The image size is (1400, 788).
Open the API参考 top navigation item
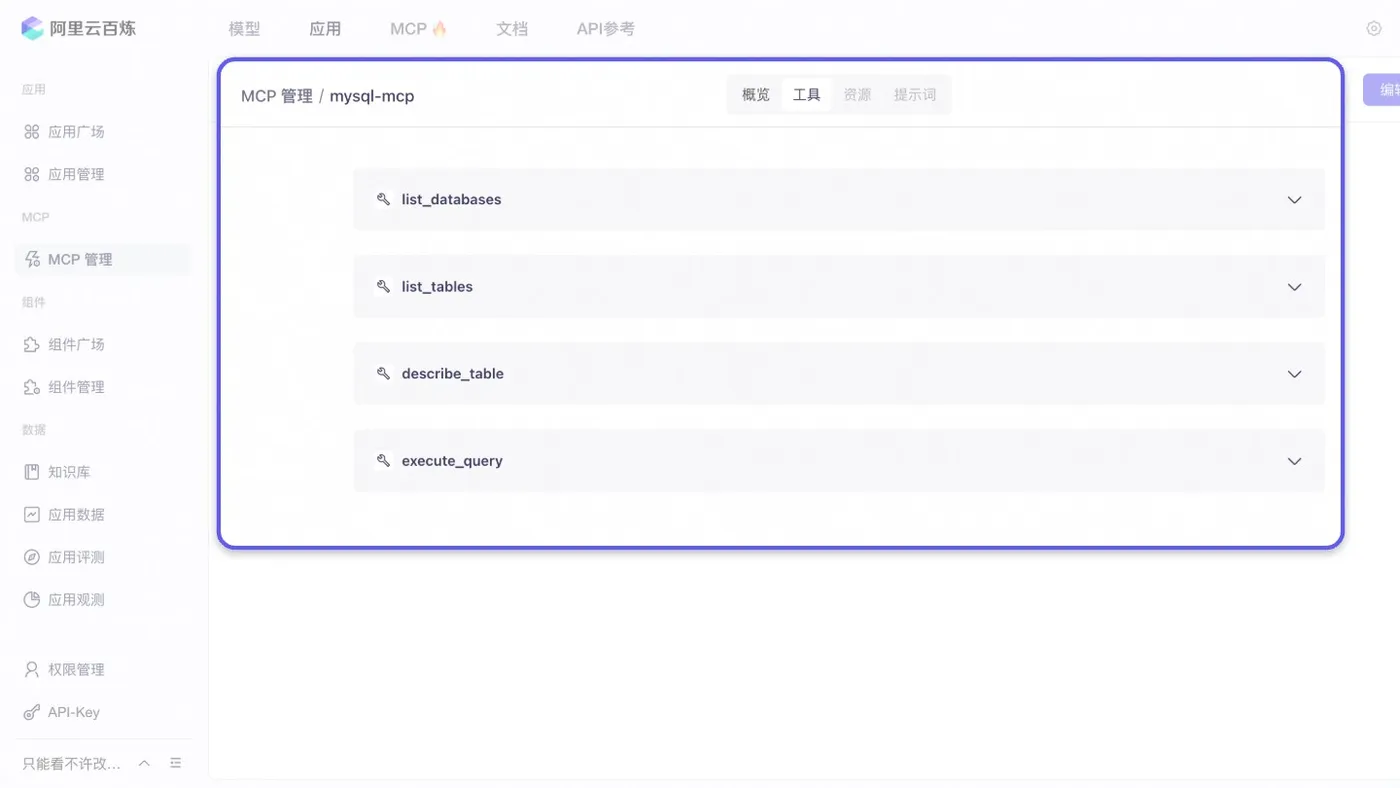[605, 29]
